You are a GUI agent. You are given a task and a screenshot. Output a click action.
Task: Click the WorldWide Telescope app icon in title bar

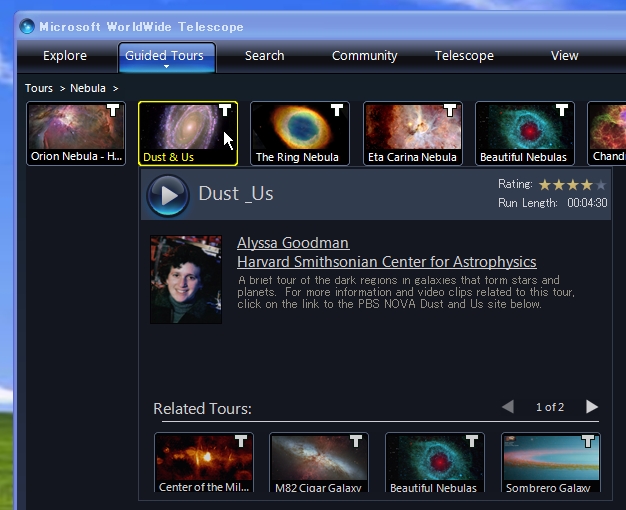(x=27, y=26)
